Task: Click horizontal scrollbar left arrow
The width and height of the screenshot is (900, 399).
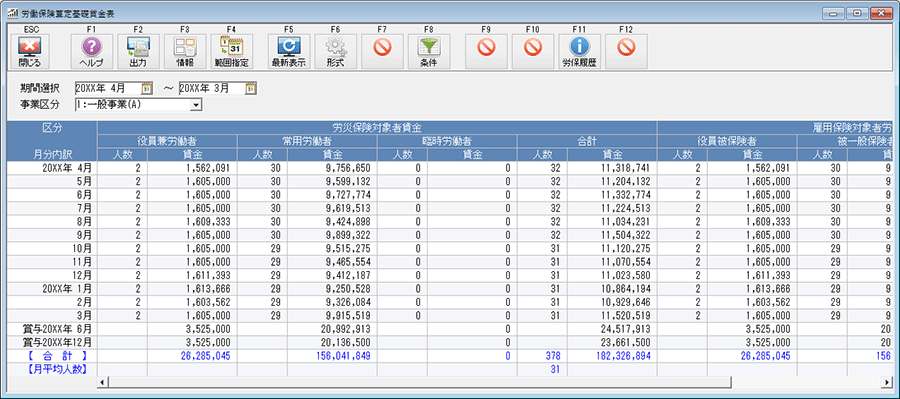Action: coord(103,382)
